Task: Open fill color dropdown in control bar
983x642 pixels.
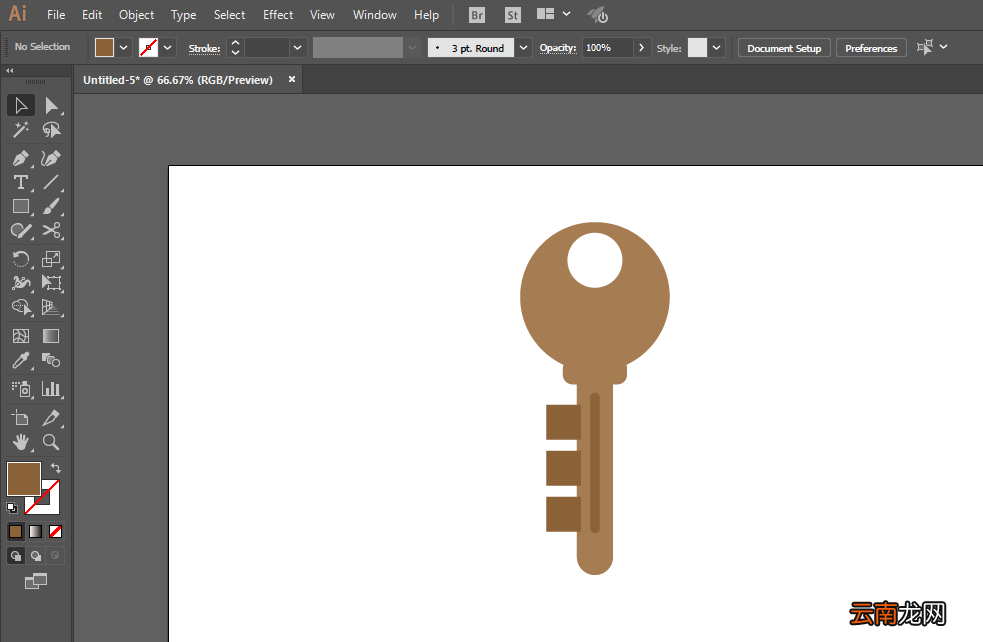Action: 124,48
